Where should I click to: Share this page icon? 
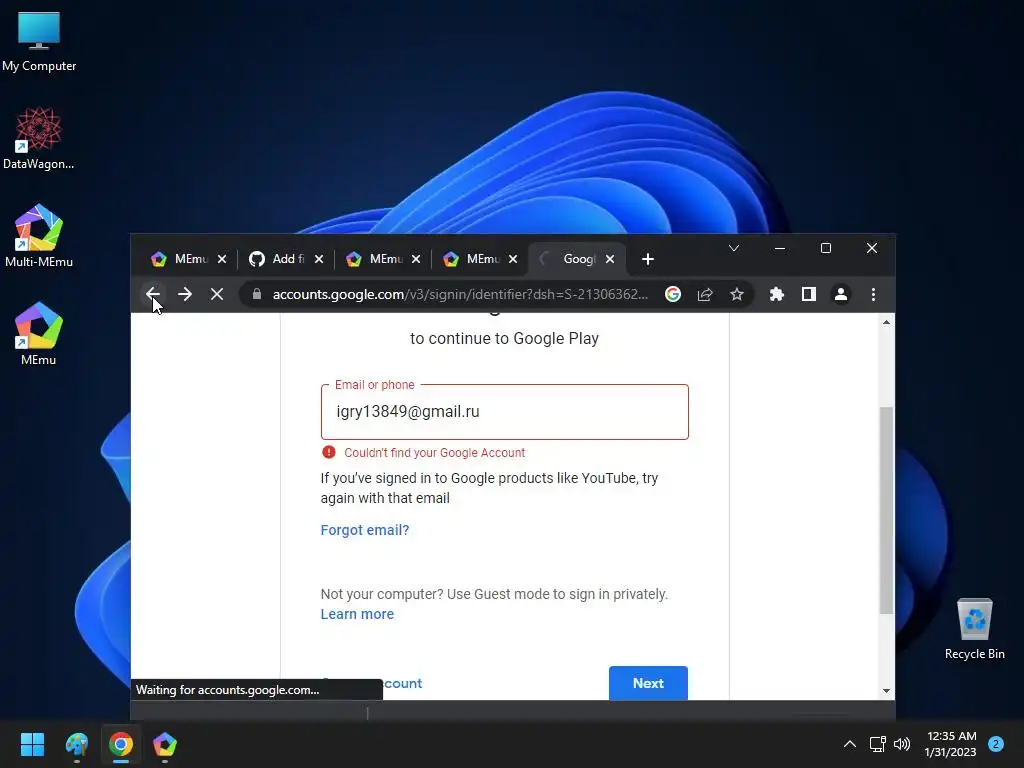pos(705,295)
